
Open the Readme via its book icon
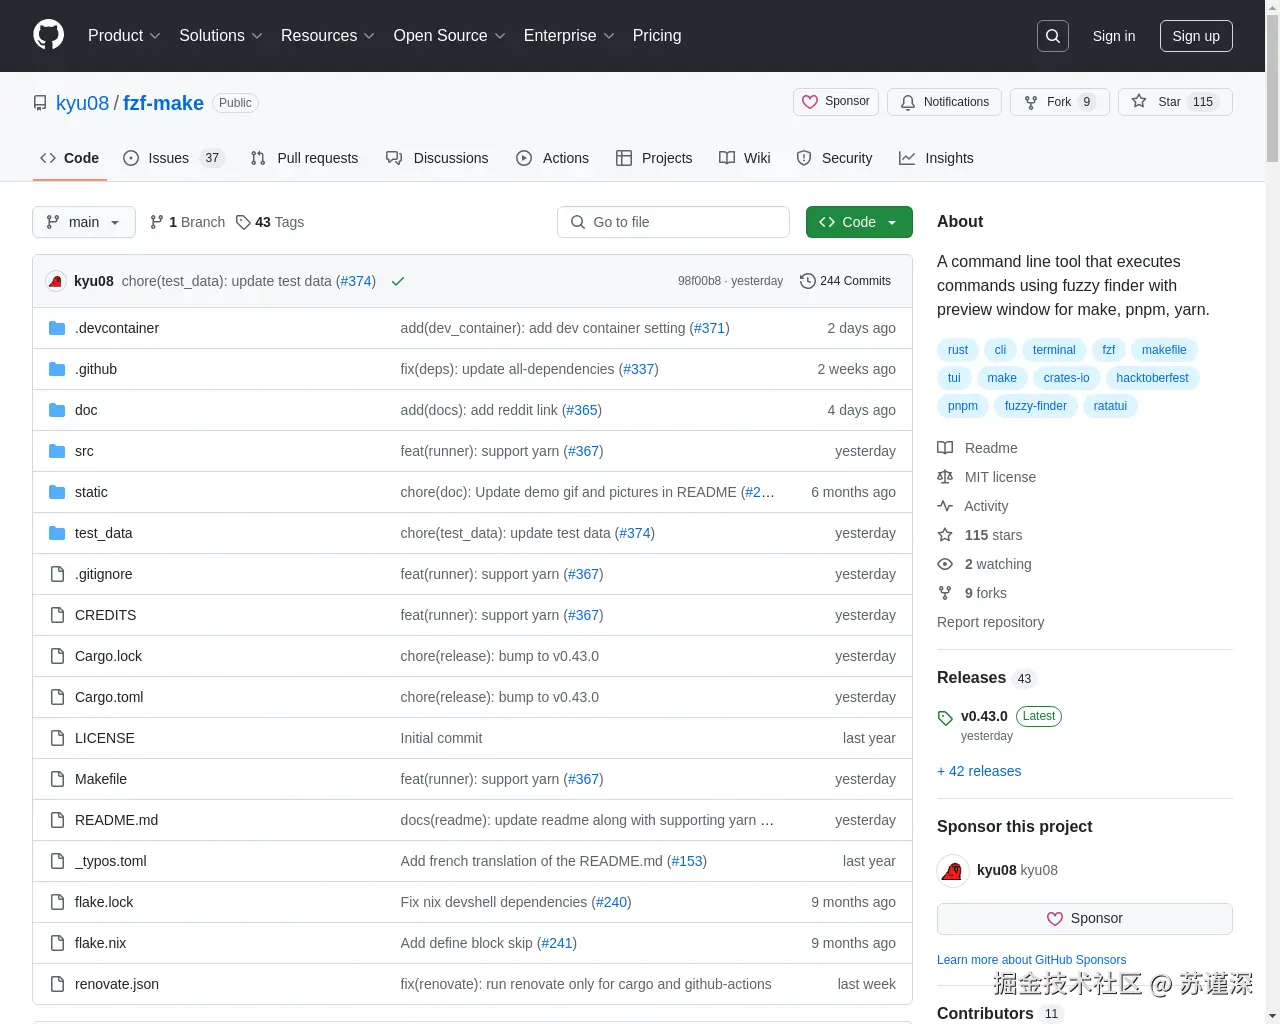pos(944,448)
